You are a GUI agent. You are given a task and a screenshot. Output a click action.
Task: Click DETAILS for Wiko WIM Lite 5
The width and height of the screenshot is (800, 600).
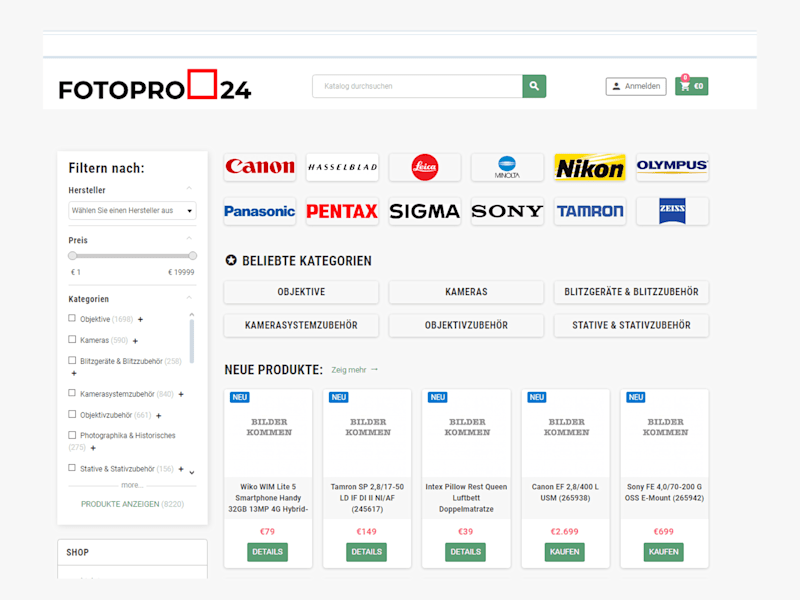pyautogui.click(x=267, y=552)
